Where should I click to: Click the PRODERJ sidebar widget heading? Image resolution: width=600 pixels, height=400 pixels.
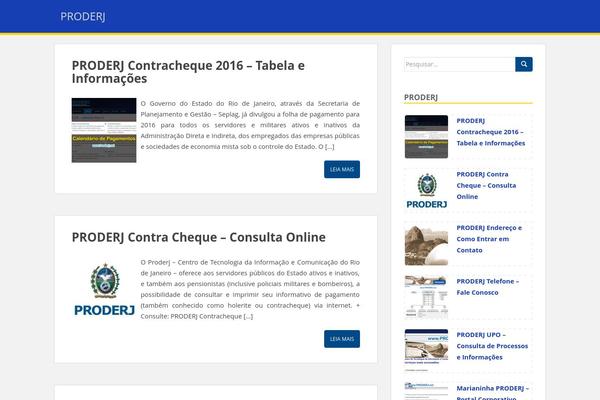(x=421, y=97)
